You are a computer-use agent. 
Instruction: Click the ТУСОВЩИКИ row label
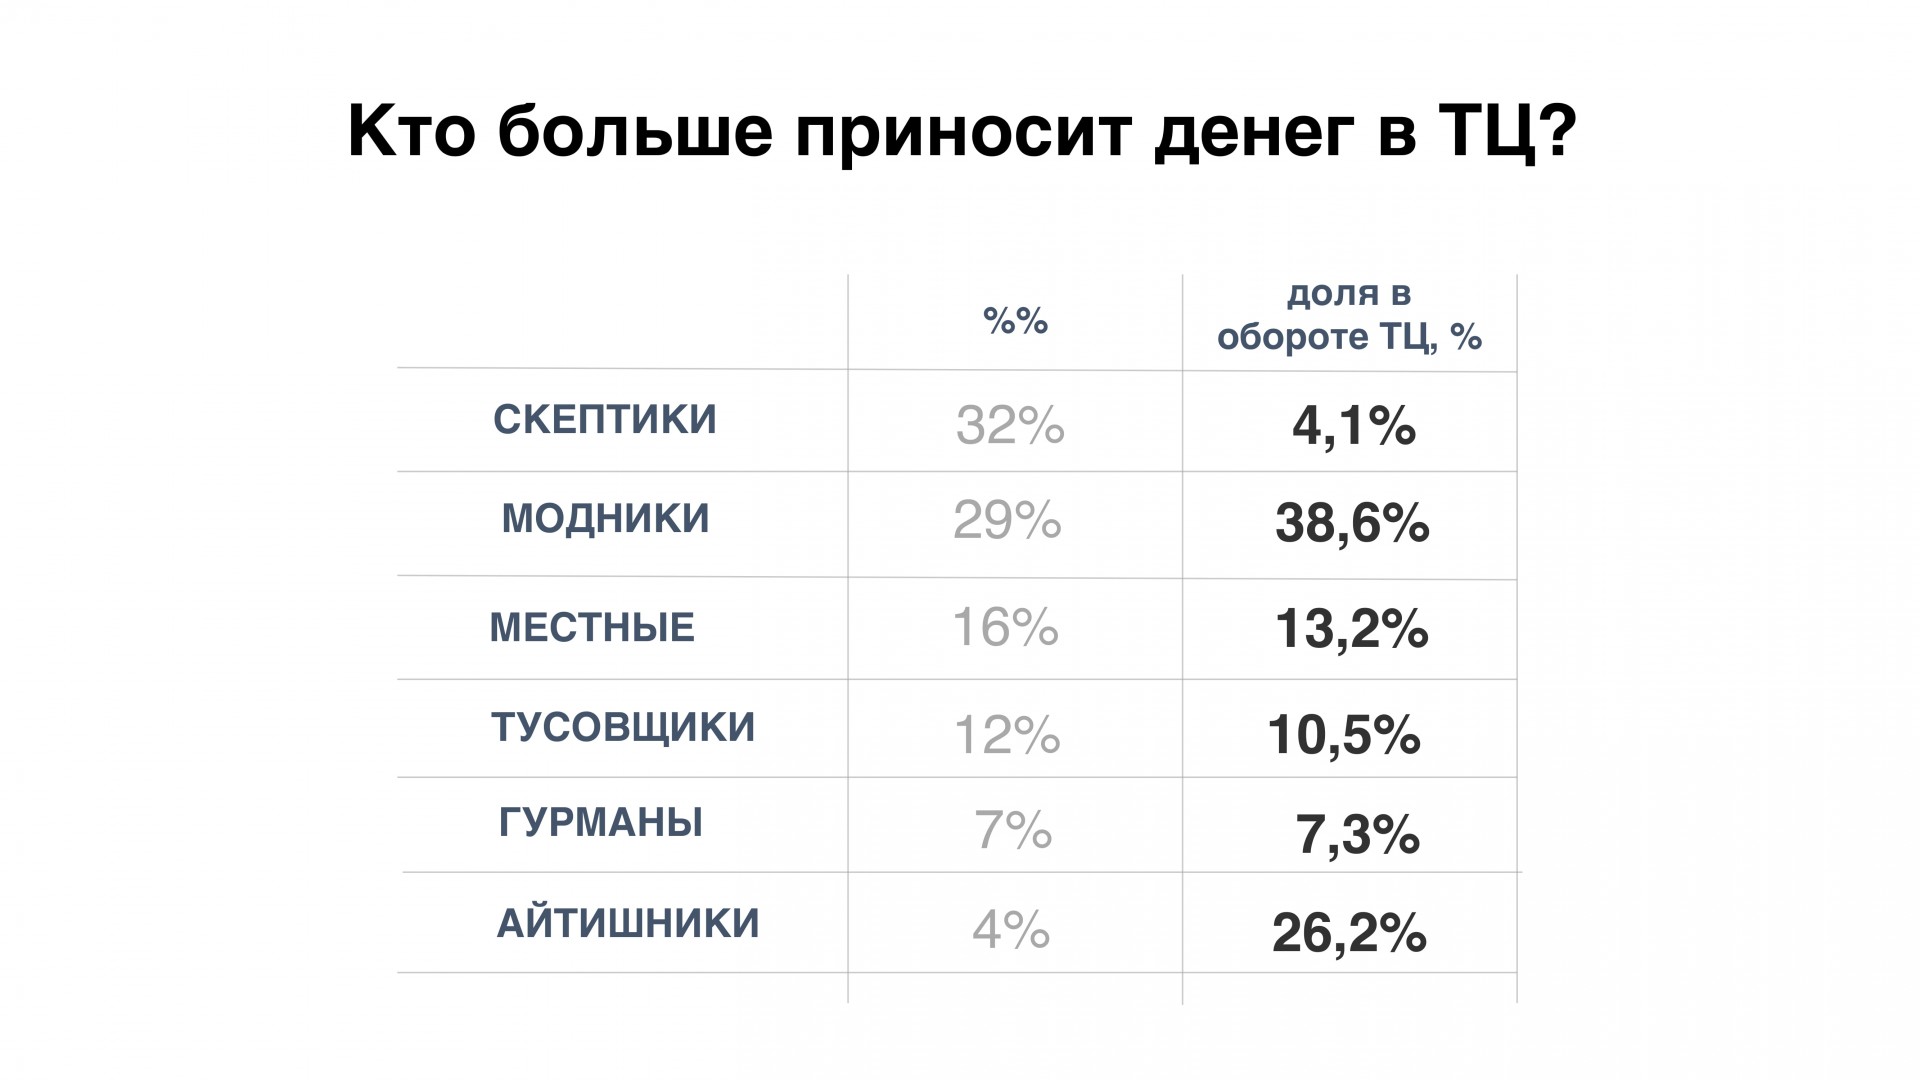click(623, 727)
